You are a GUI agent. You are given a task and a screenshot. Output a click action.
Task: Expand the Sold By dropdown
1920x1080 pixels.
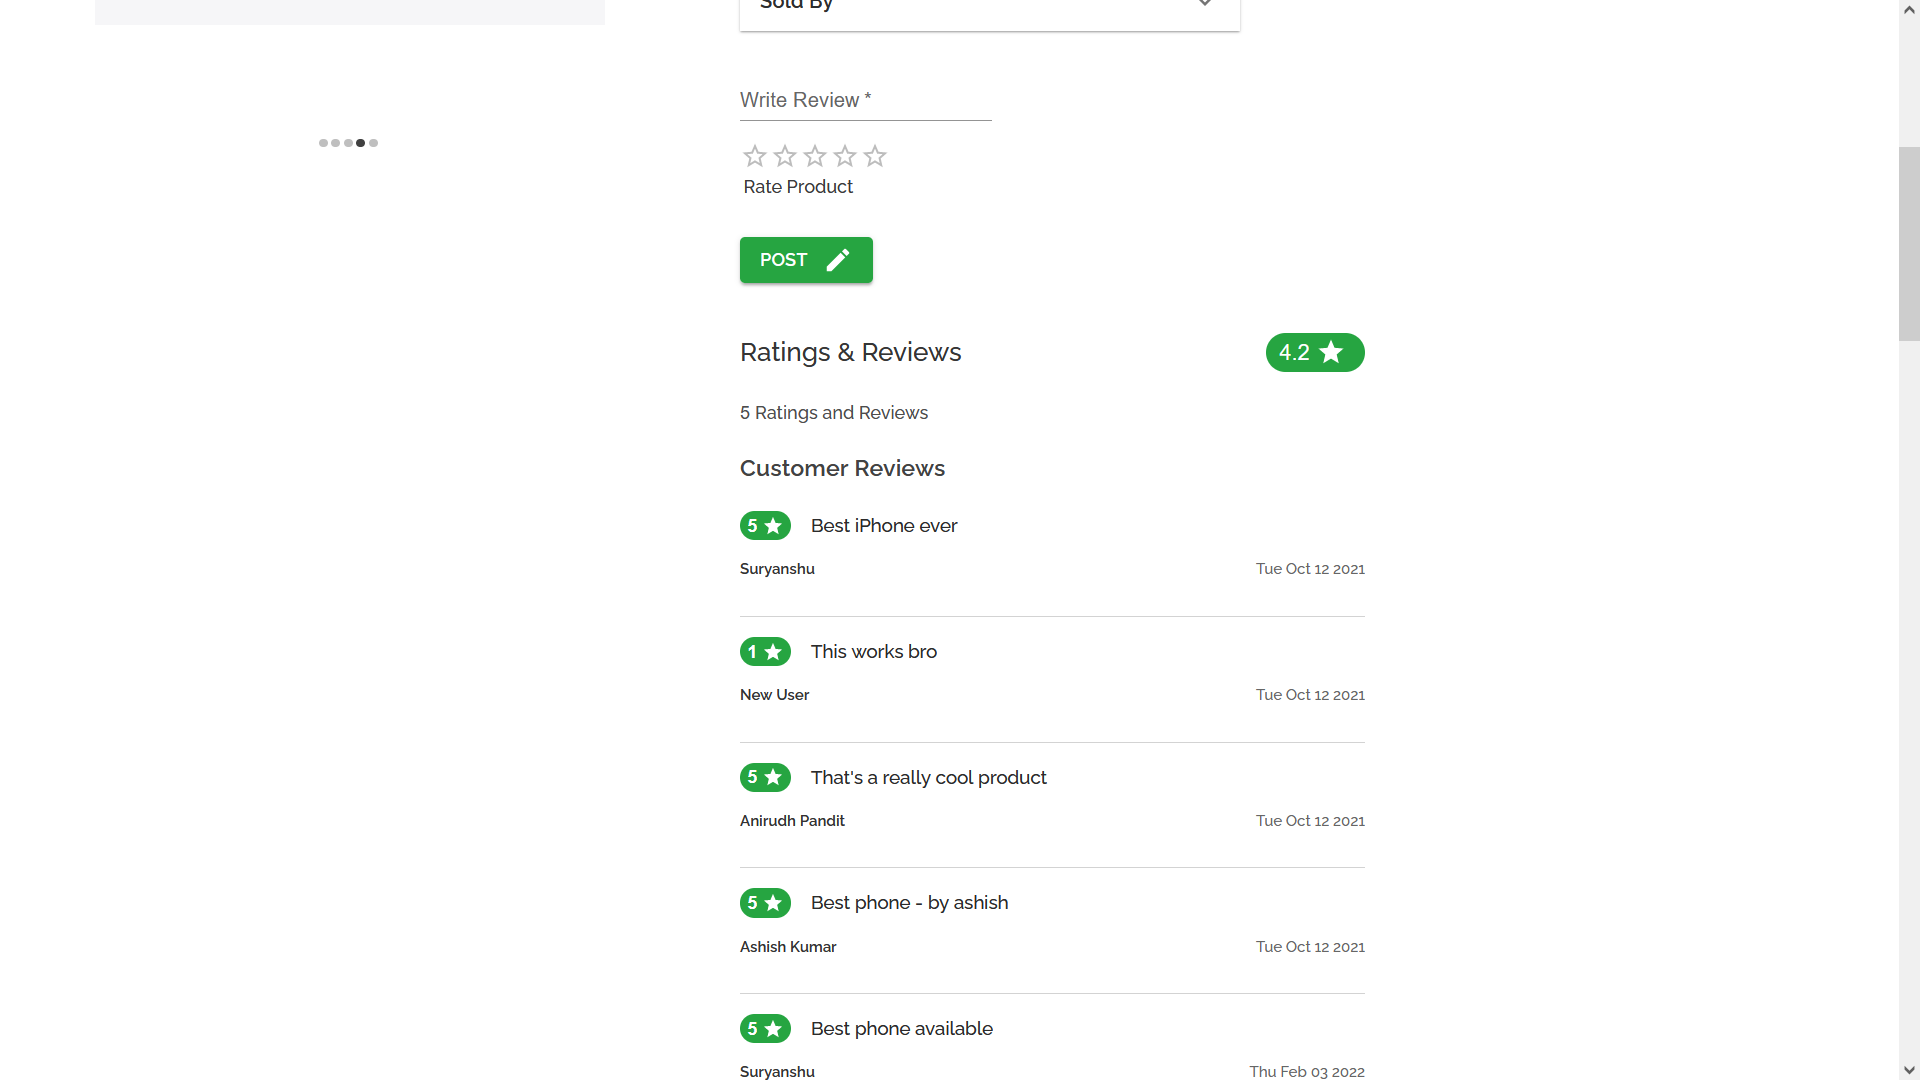click(990, 8)
